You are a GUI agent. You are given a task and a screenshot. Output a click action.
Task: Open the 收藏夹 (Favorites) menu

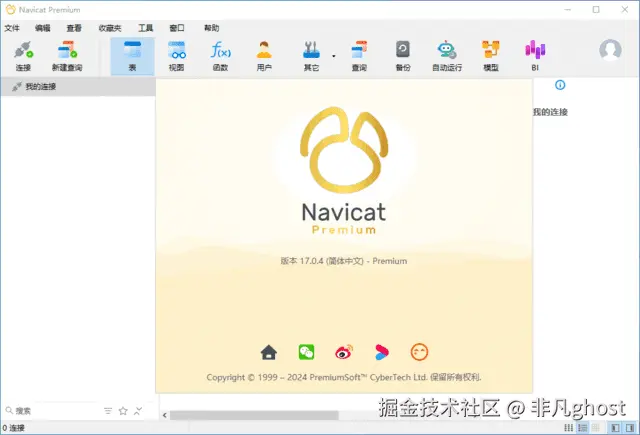pos(110,28)
